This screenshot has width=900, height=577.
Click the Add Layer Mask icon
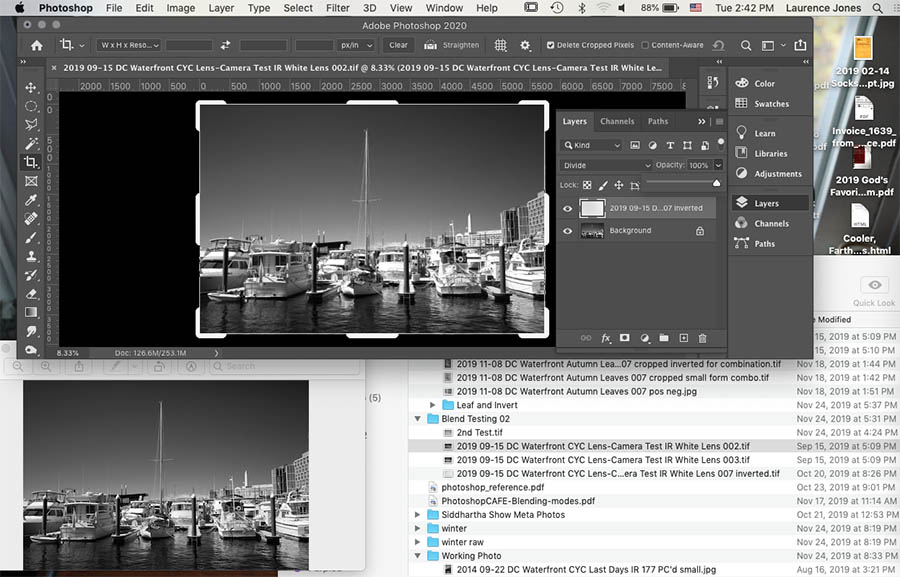coord(625,338)
